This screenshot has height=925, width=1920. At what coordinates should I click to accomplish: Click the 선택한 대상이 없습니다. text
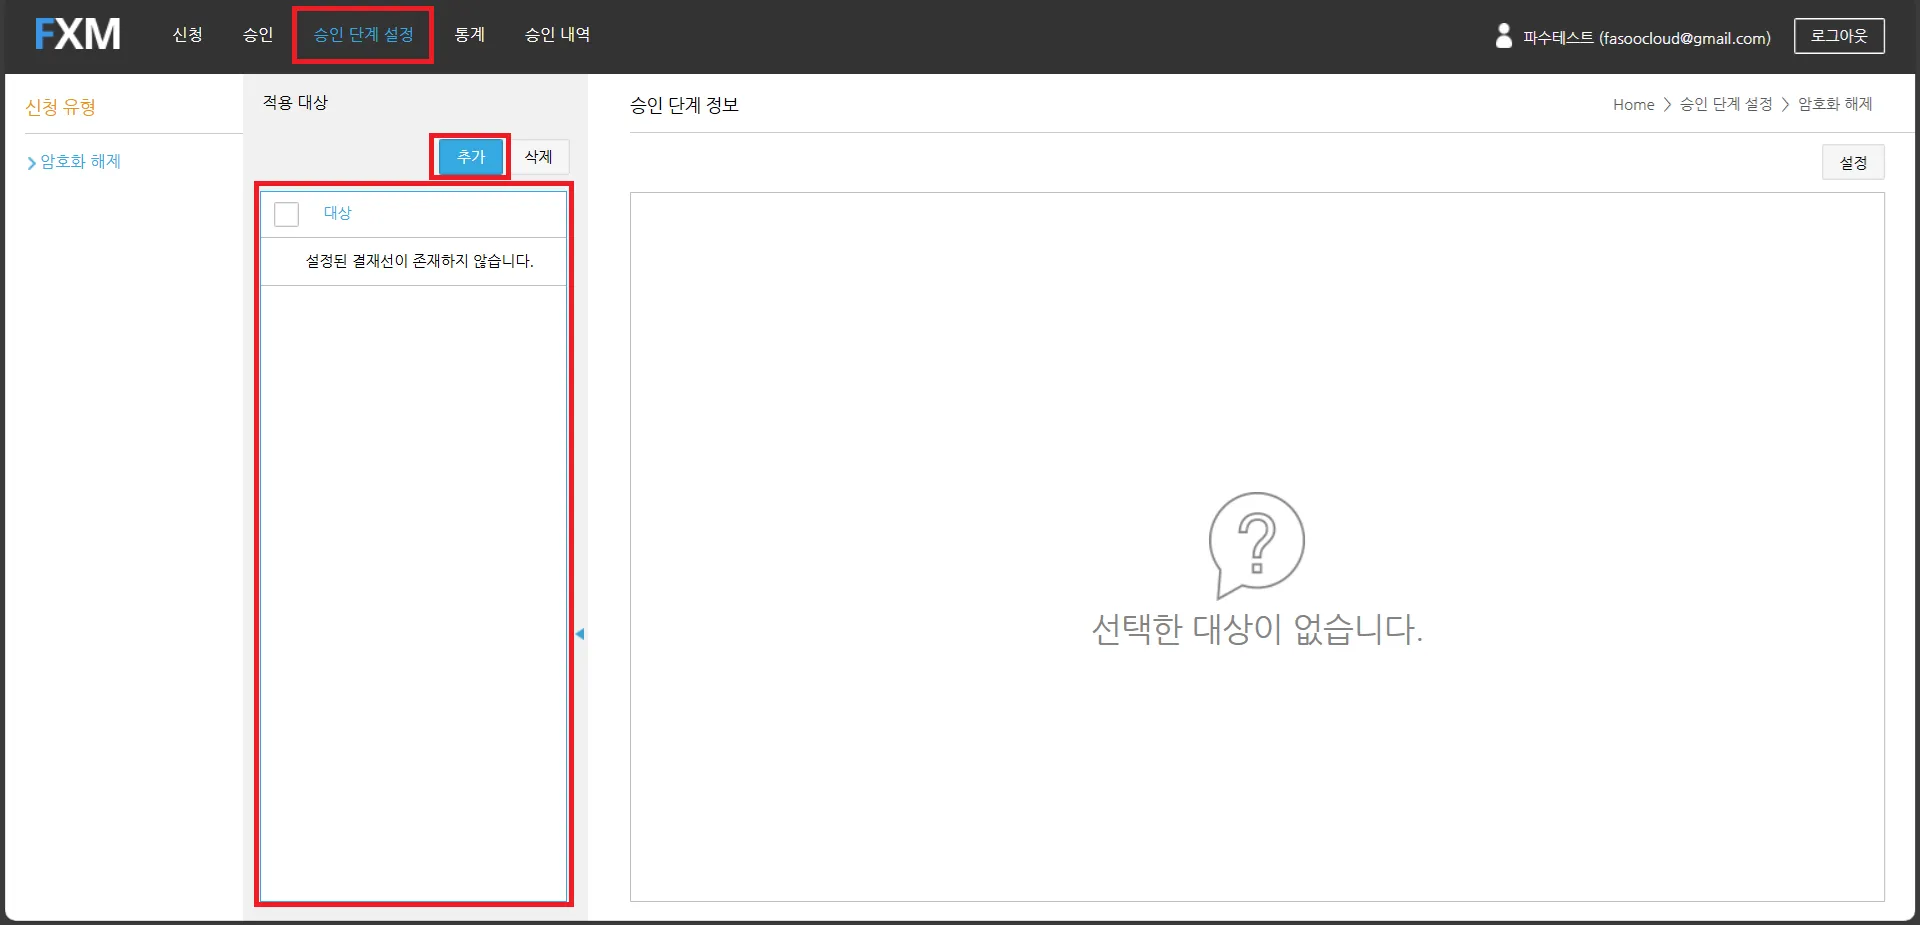point(1257,629)
